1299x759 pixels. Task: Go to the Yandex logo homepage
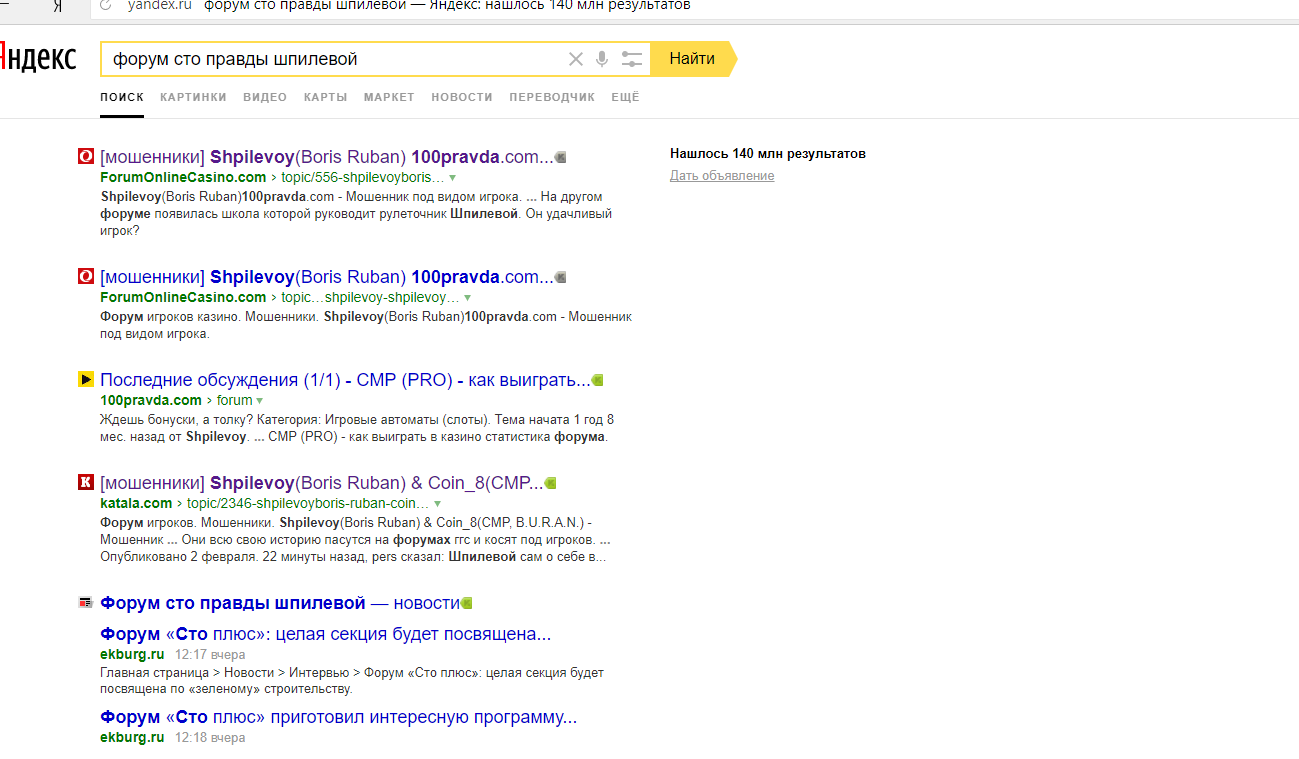[38, 58]
